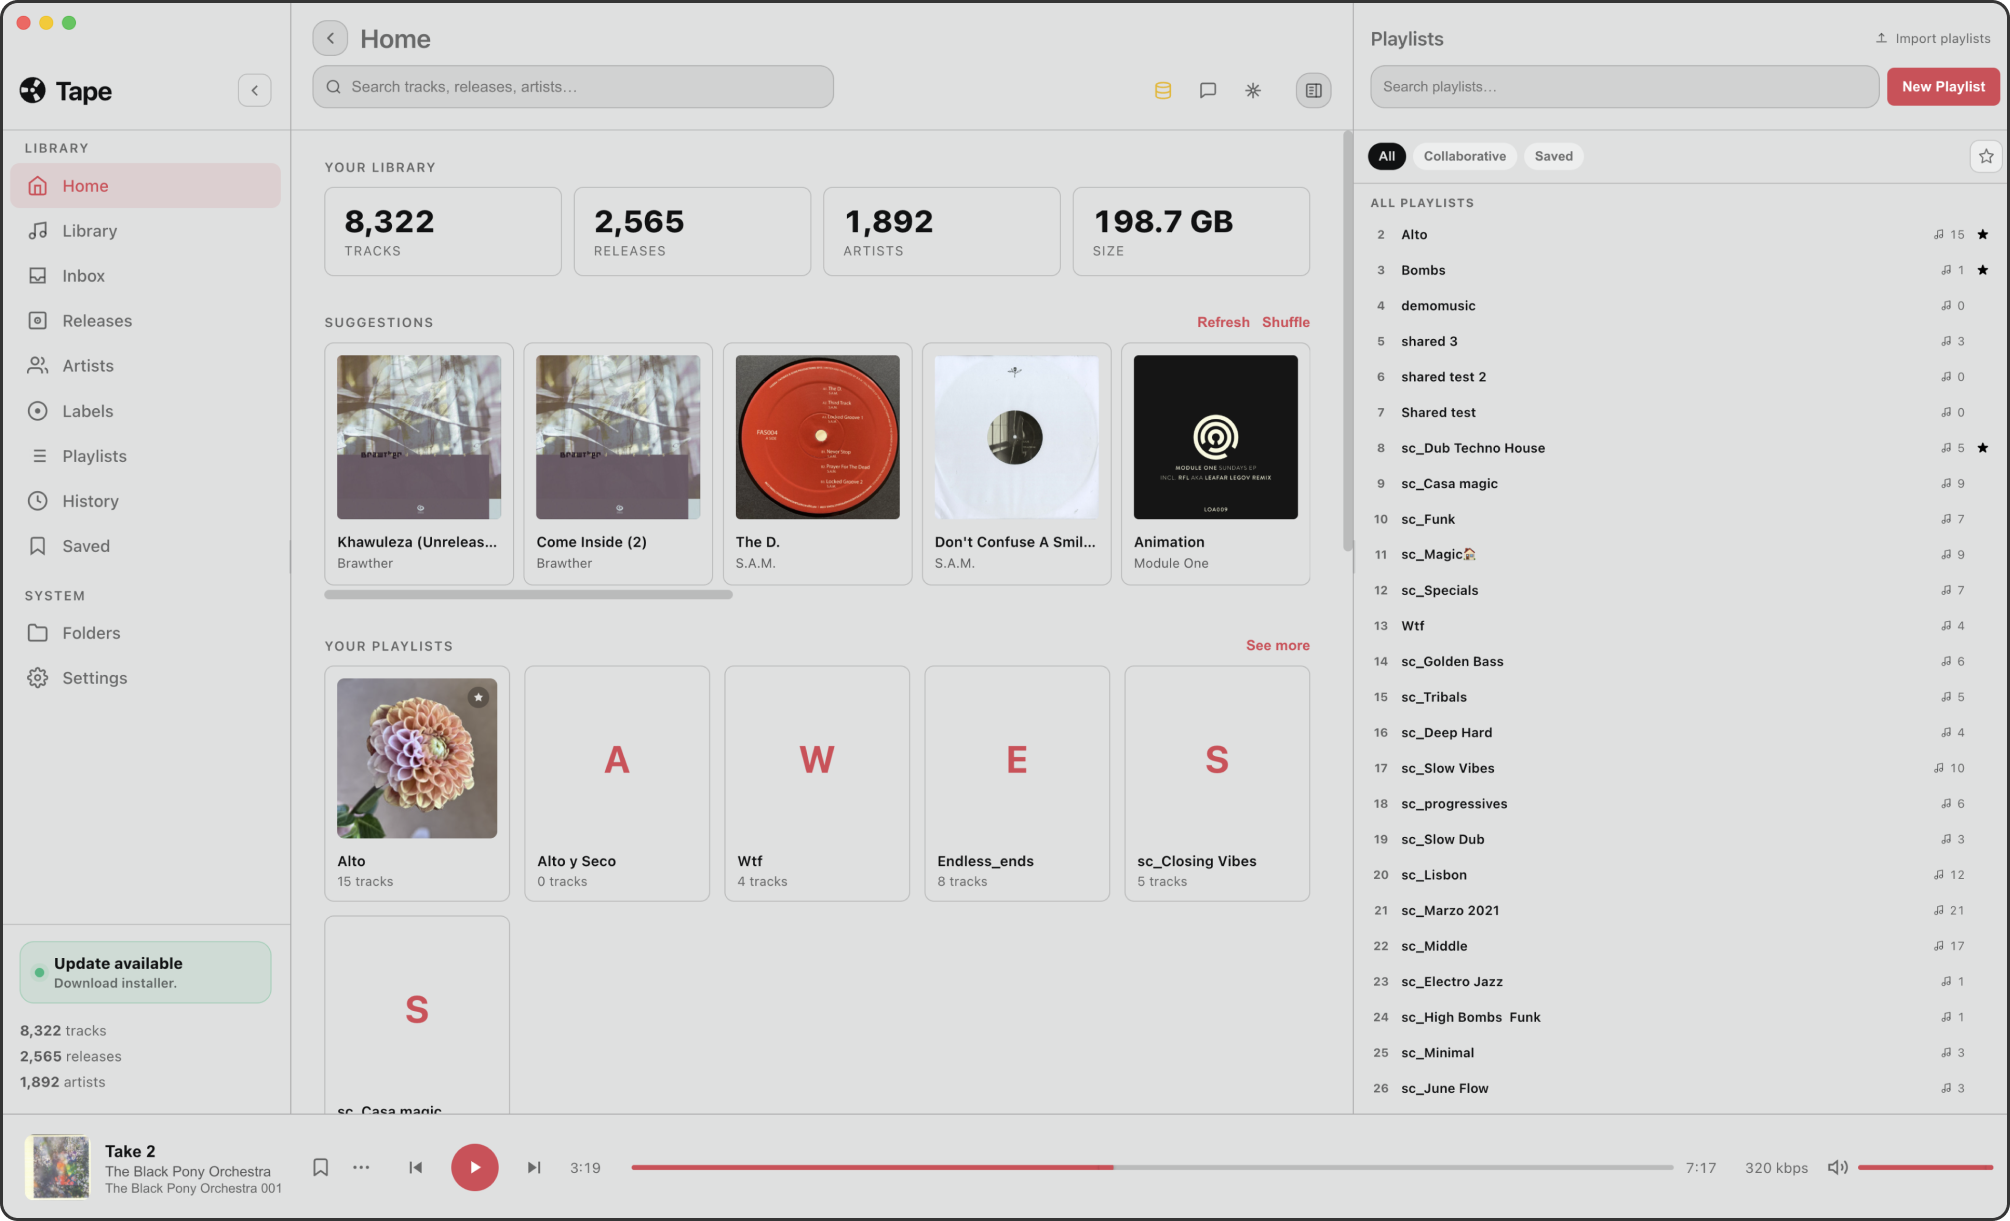Open Releases in the sidebar
The height and width of the screenshot is (1221, 2010).
tap(145, 321)
